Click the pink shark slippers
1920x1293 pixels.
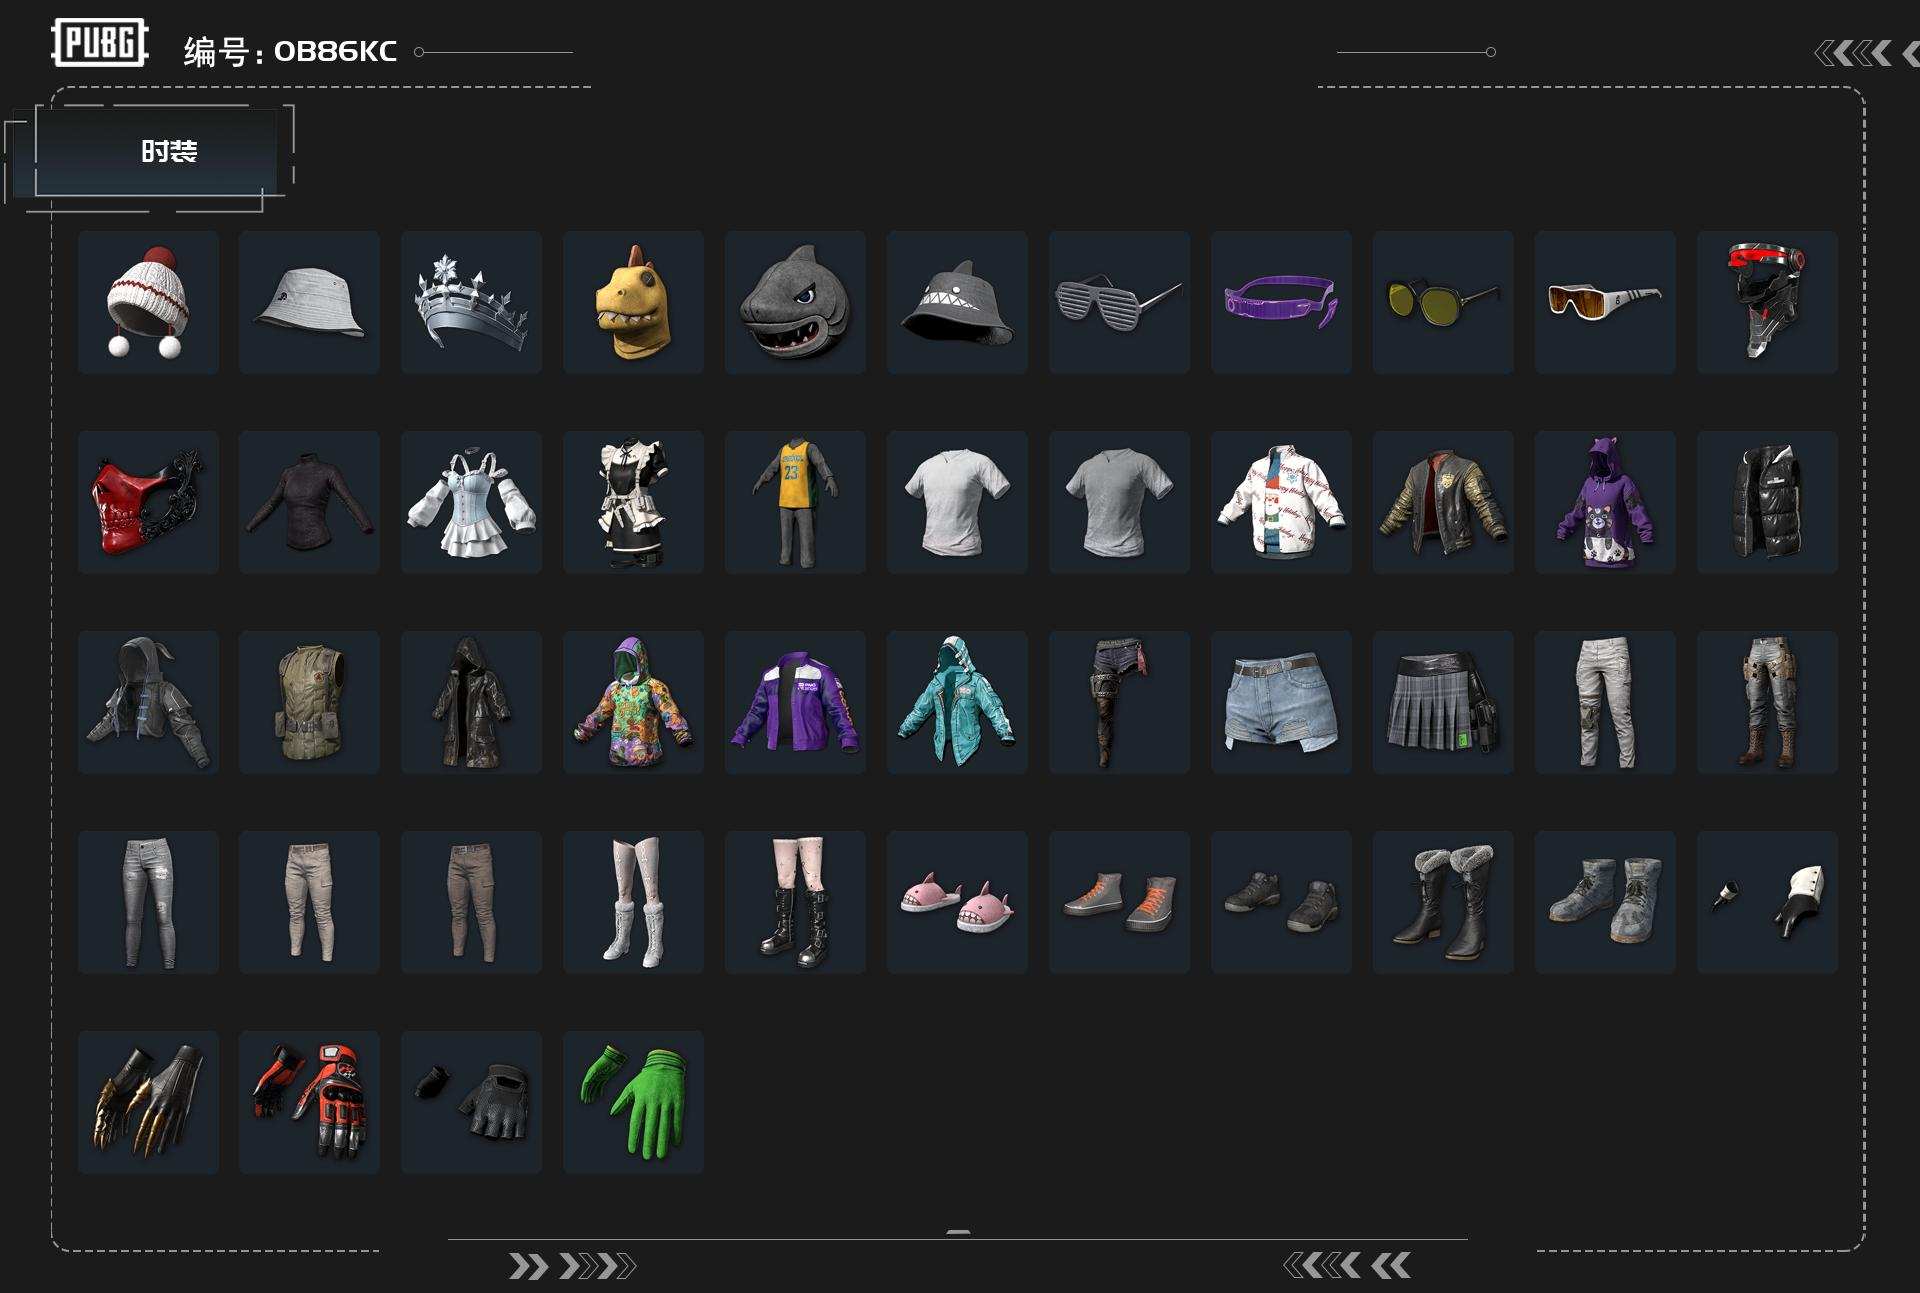957,902
